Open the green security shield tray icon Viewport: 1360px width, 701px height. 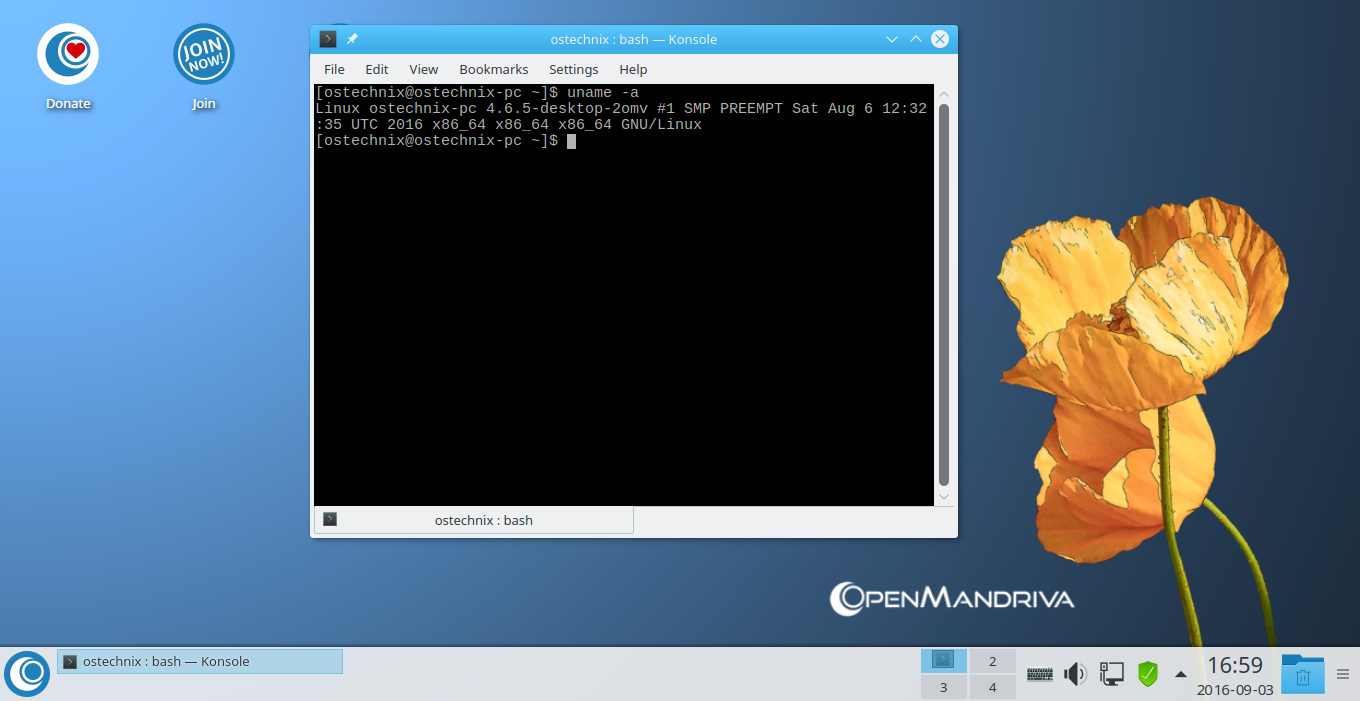(x=1148, y=673)
